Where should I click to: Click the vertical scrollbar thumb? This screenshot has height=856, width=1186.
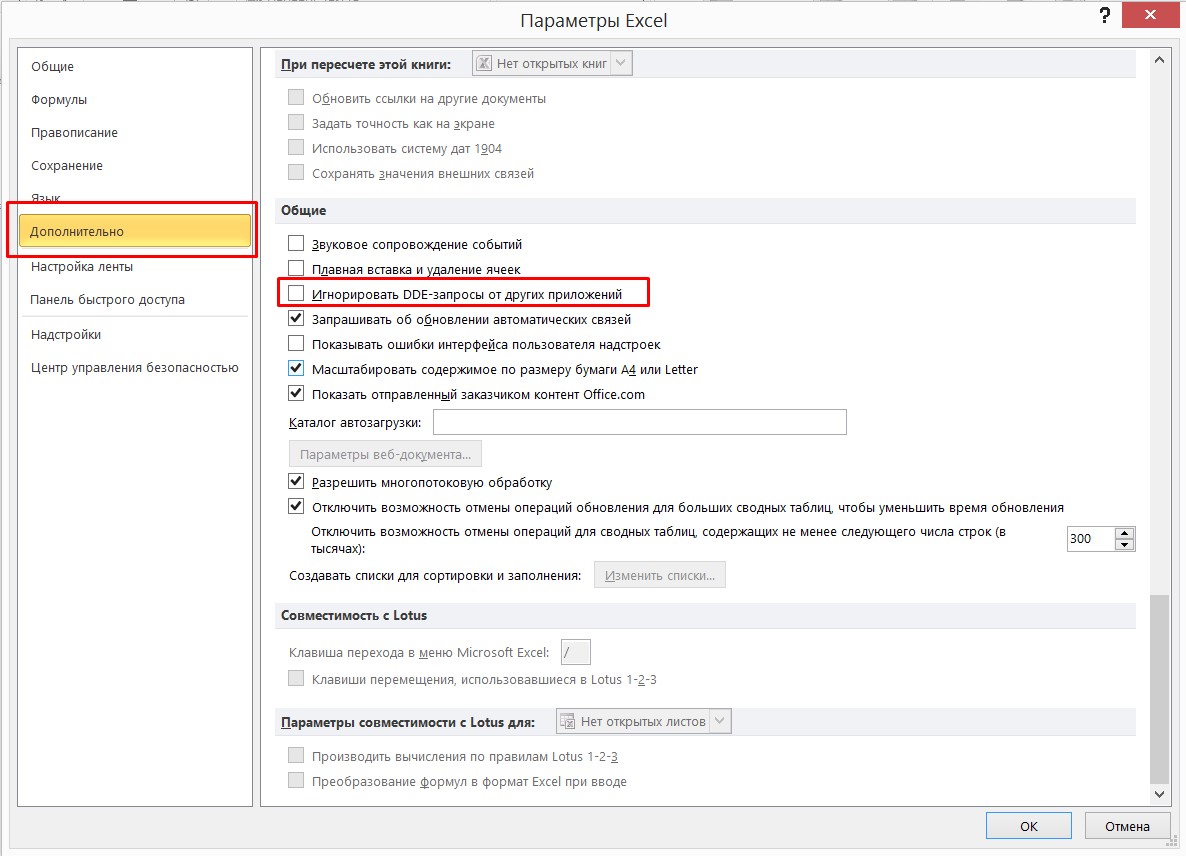[x=1159, y=690]
